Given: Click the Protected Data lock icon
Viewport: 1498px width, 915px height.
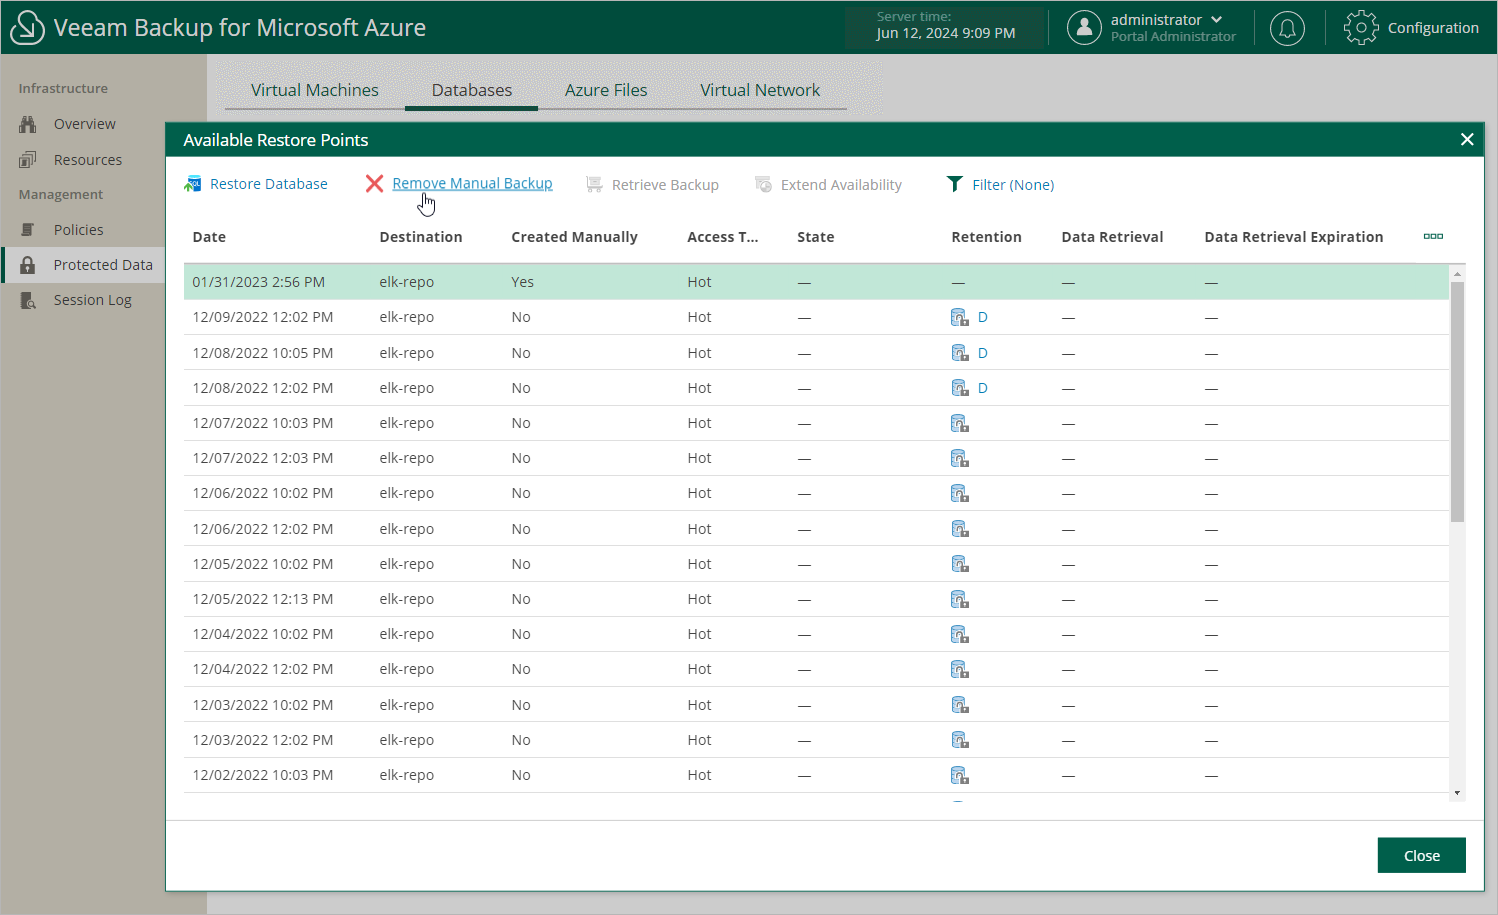Looking at the screenshot, I should pos(28,265).
